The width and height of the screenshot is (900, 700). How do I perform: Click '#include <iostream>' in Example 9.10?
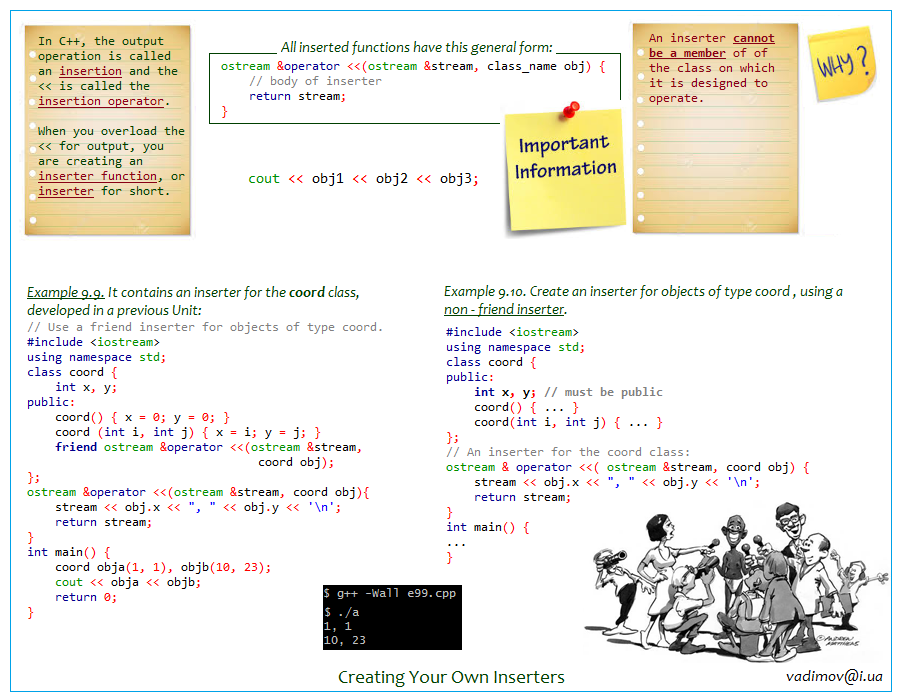[512, 332]
